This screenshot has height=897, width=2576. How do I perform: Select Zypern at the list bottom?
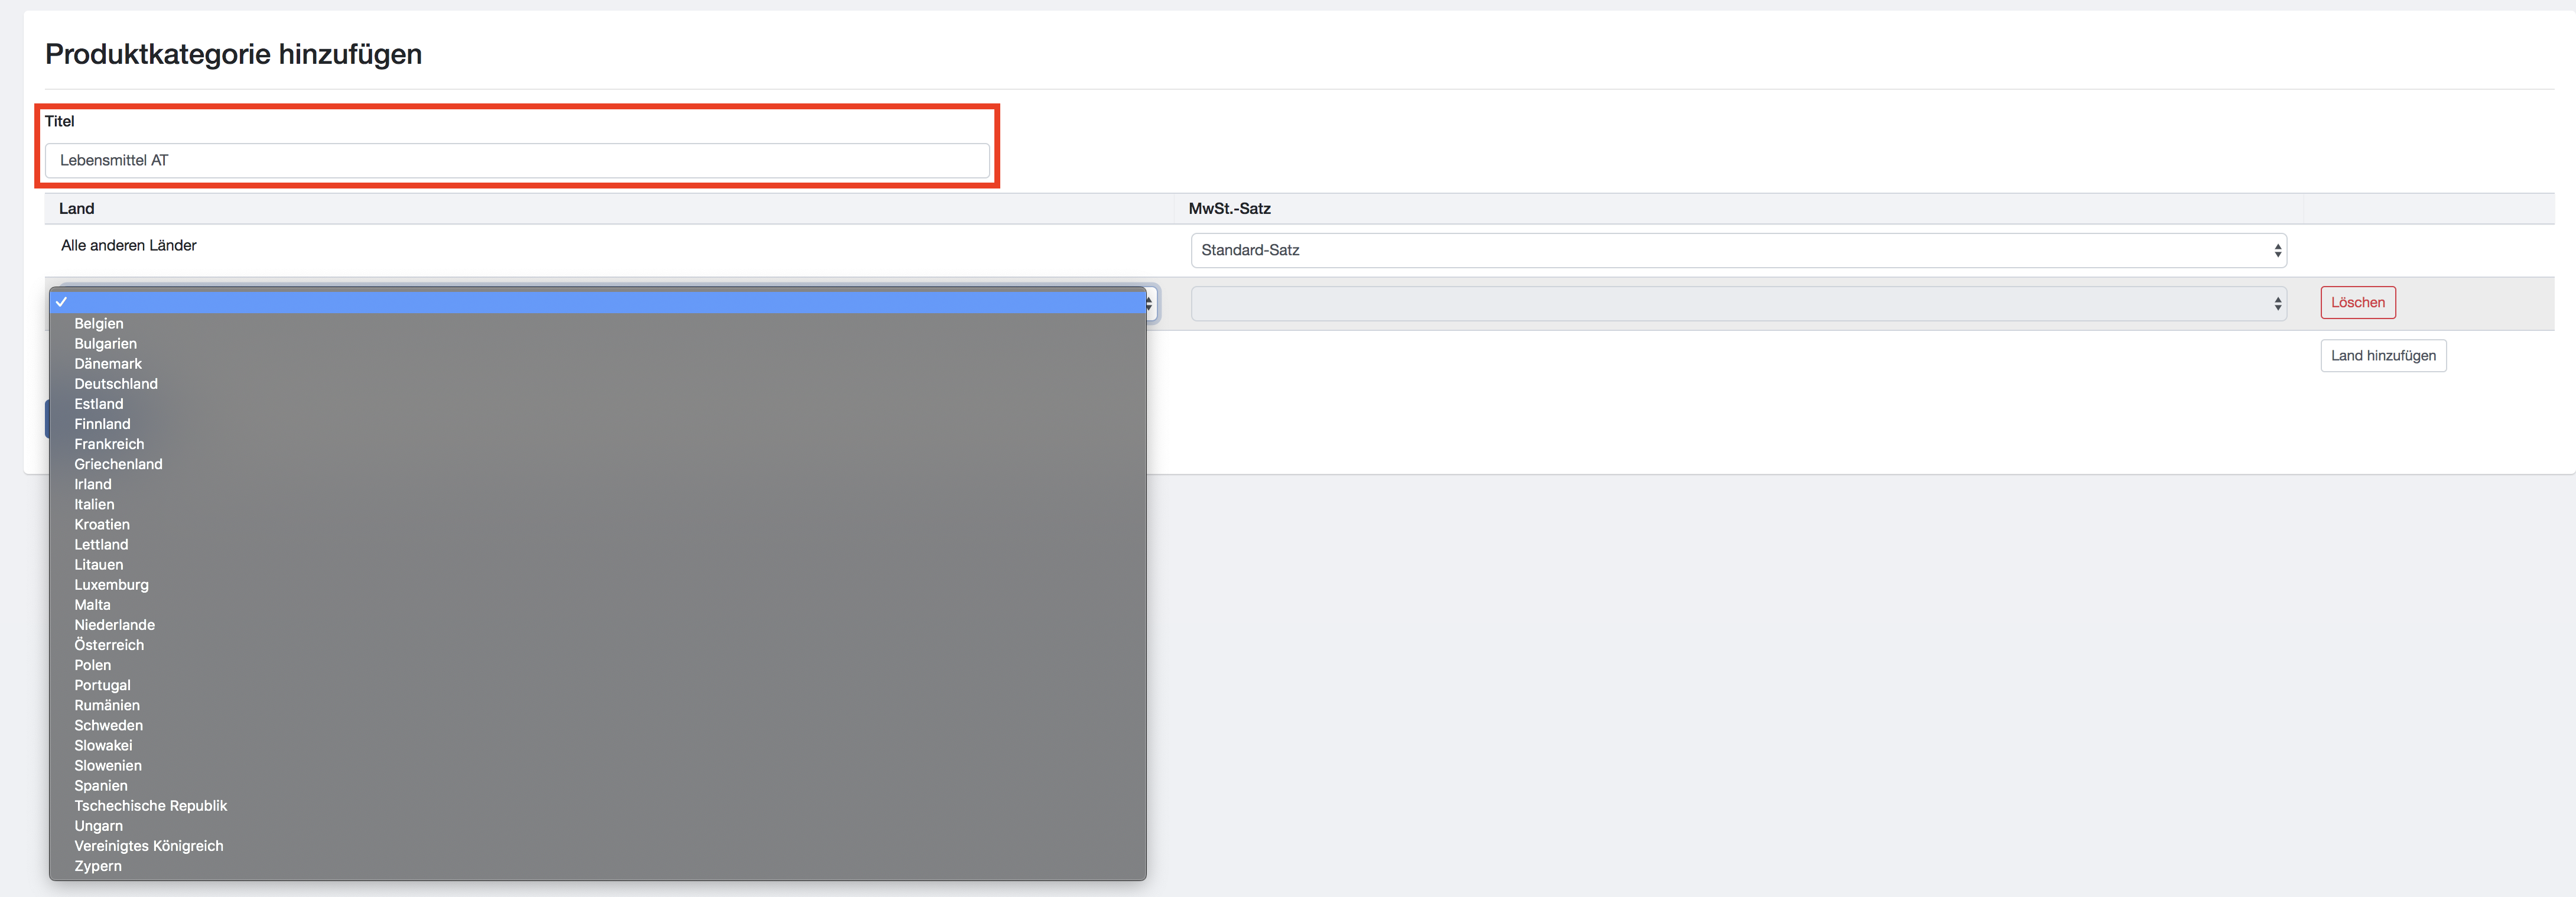98,866
